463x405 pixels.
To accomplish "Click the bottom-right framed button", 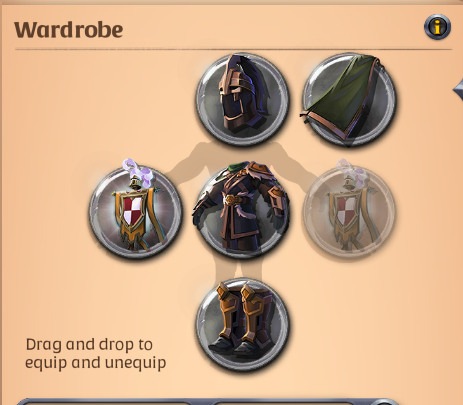I will [283, 401].
